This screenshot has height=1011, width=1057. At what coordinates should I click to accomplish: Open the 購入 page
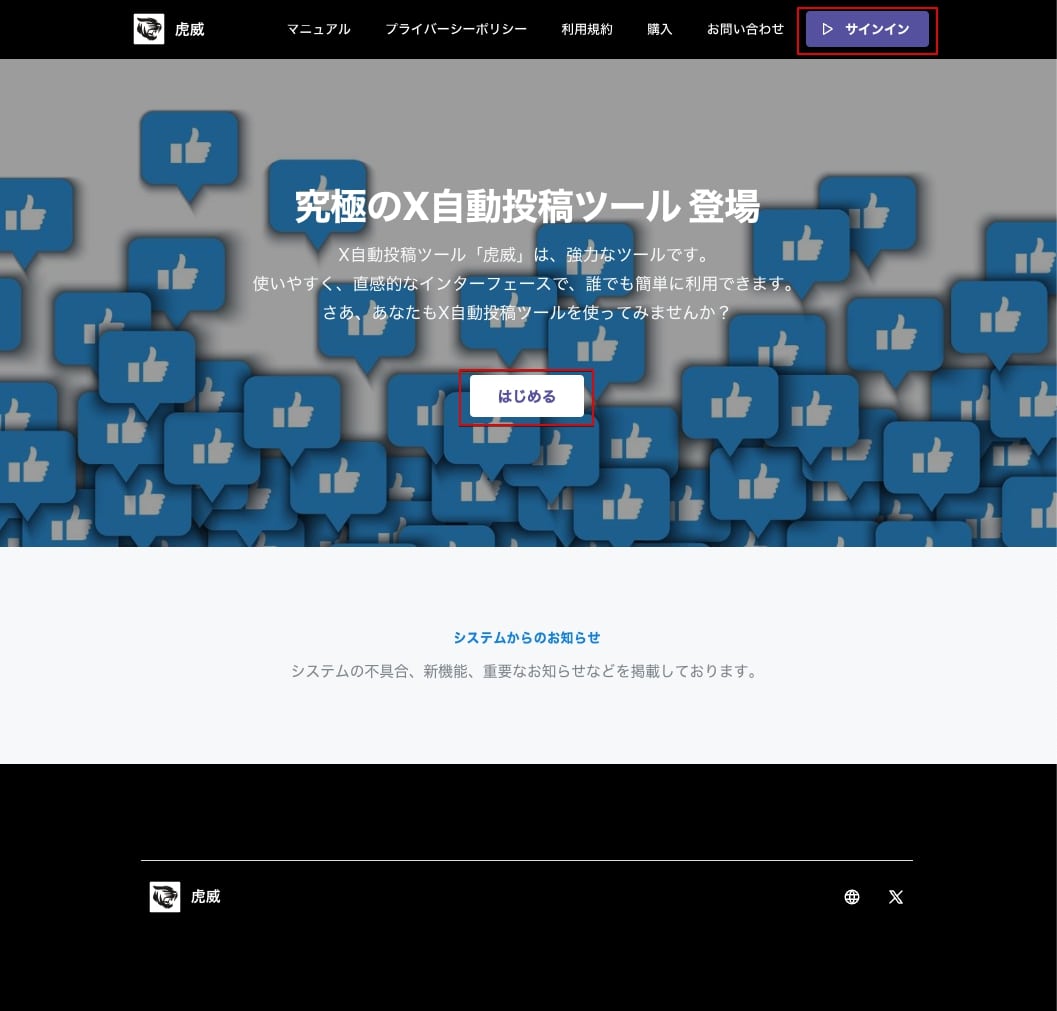click(659, 29)
